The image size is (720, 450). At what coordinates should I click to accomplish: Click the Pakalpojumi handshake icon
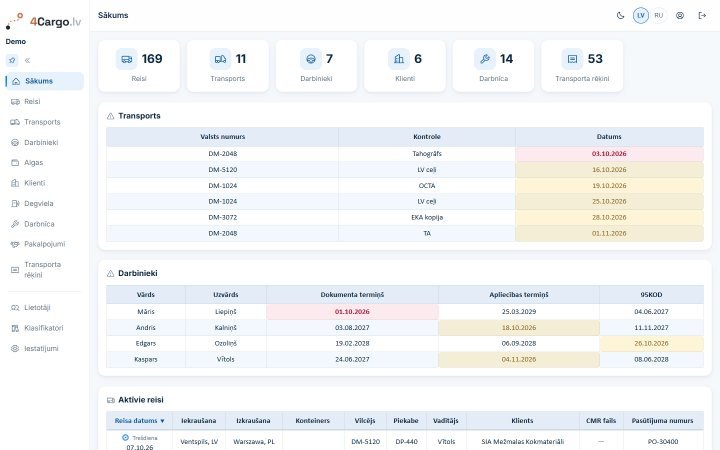[x=15, y=244]
